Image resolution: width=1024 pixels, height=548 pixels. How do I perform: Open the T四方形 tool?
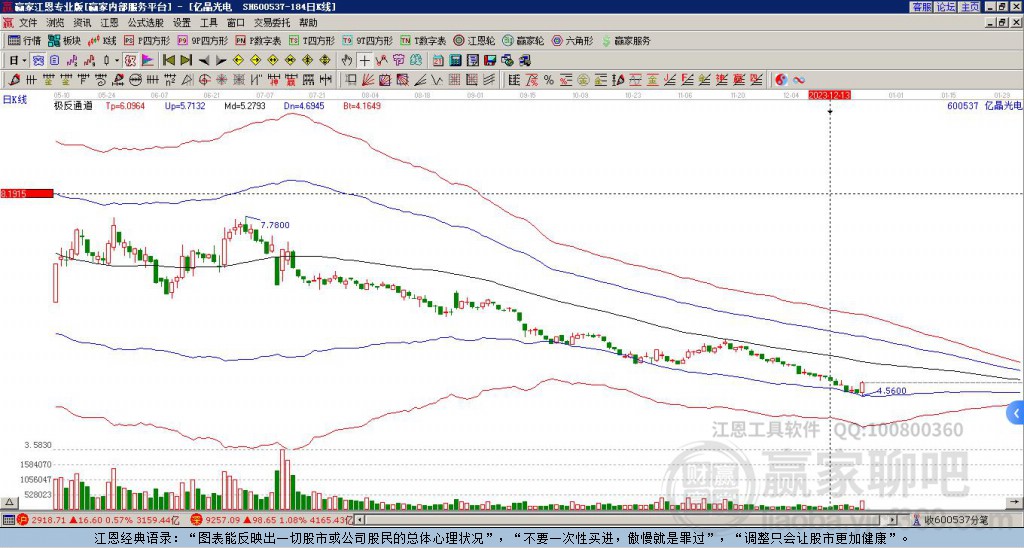[312, 40]
